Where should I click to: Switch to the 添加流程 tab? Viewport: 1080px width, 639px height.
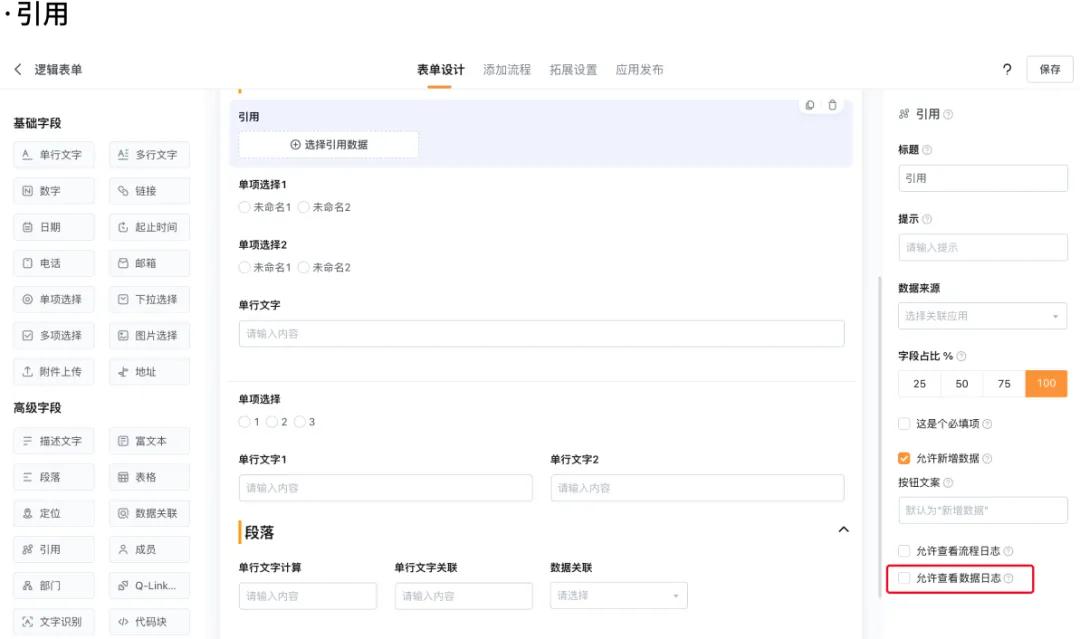click(507, 70)
